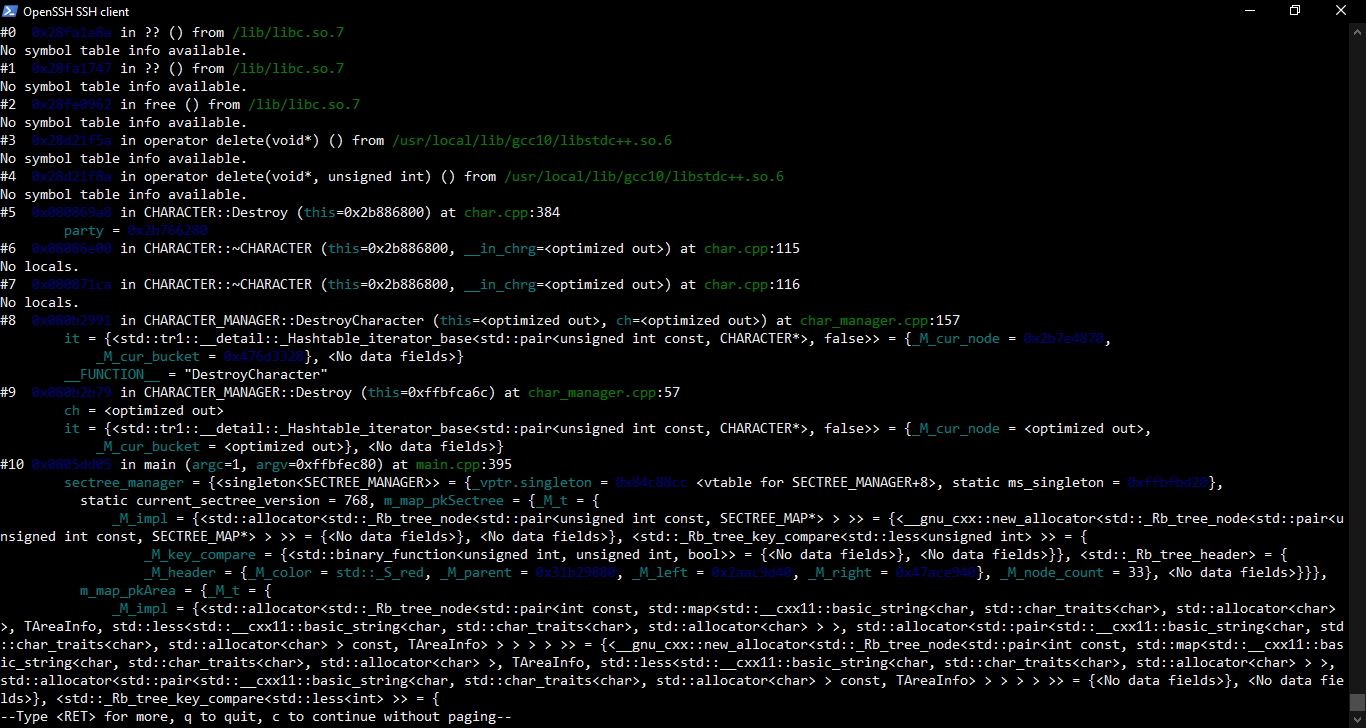Click the scrollbar down arrow

click(x=1357, y=719)
